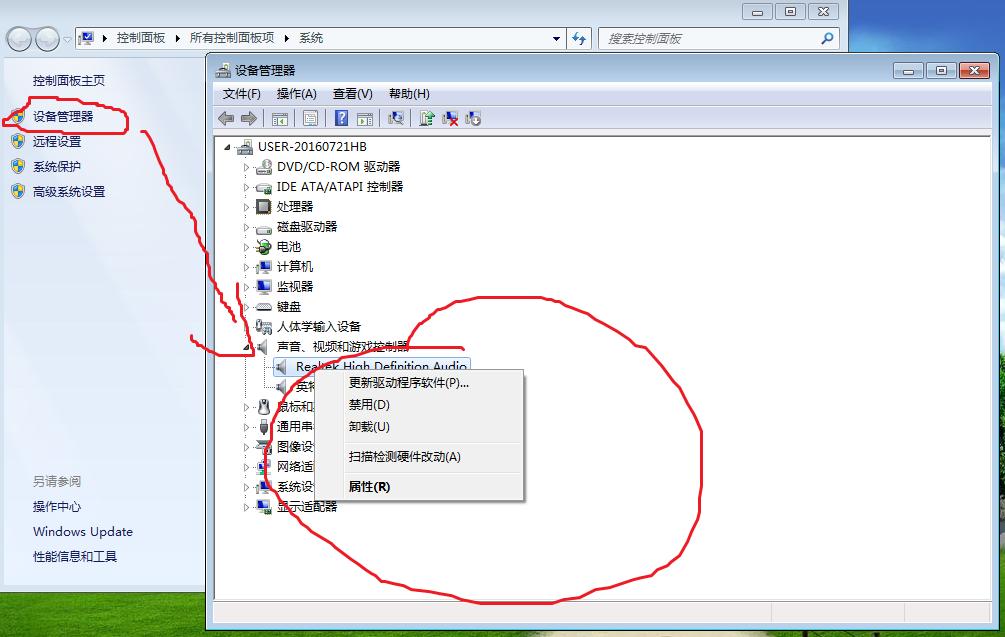The height and width of the screenshot is (637, 1005).
Task: Open the 查看(V) menu
Action: (x=353, y=94)
